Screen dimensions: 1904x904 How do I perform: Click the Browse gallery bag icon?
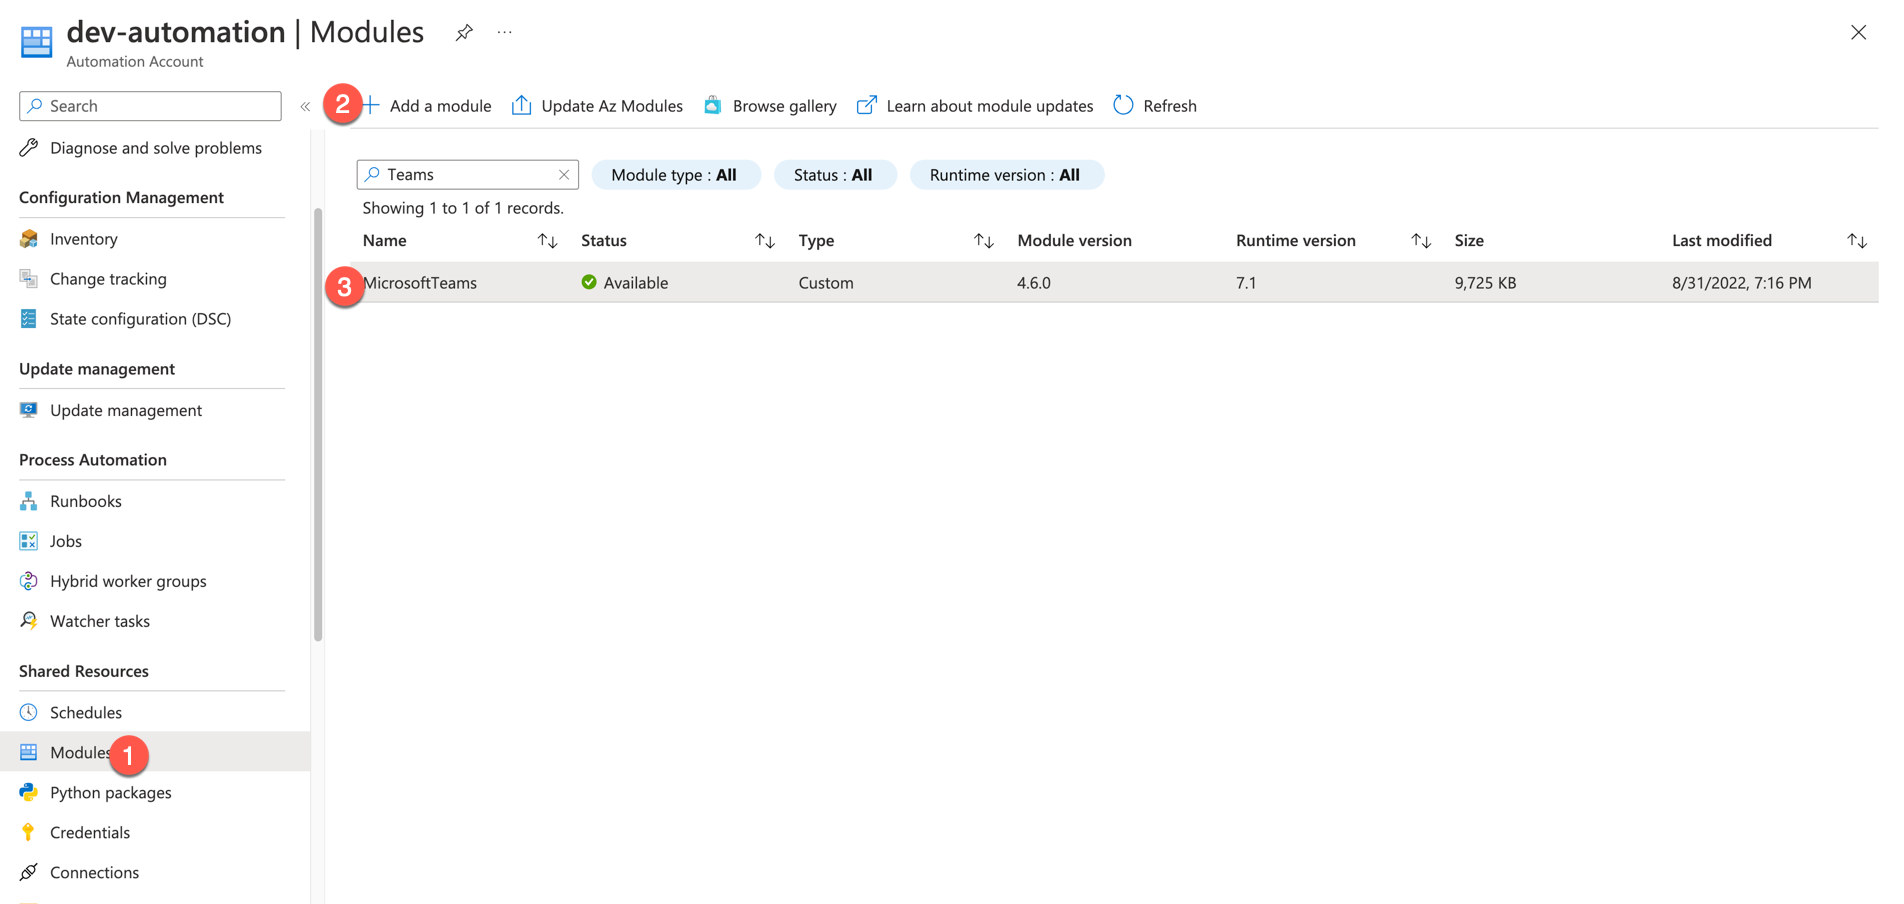click(713, 105)
